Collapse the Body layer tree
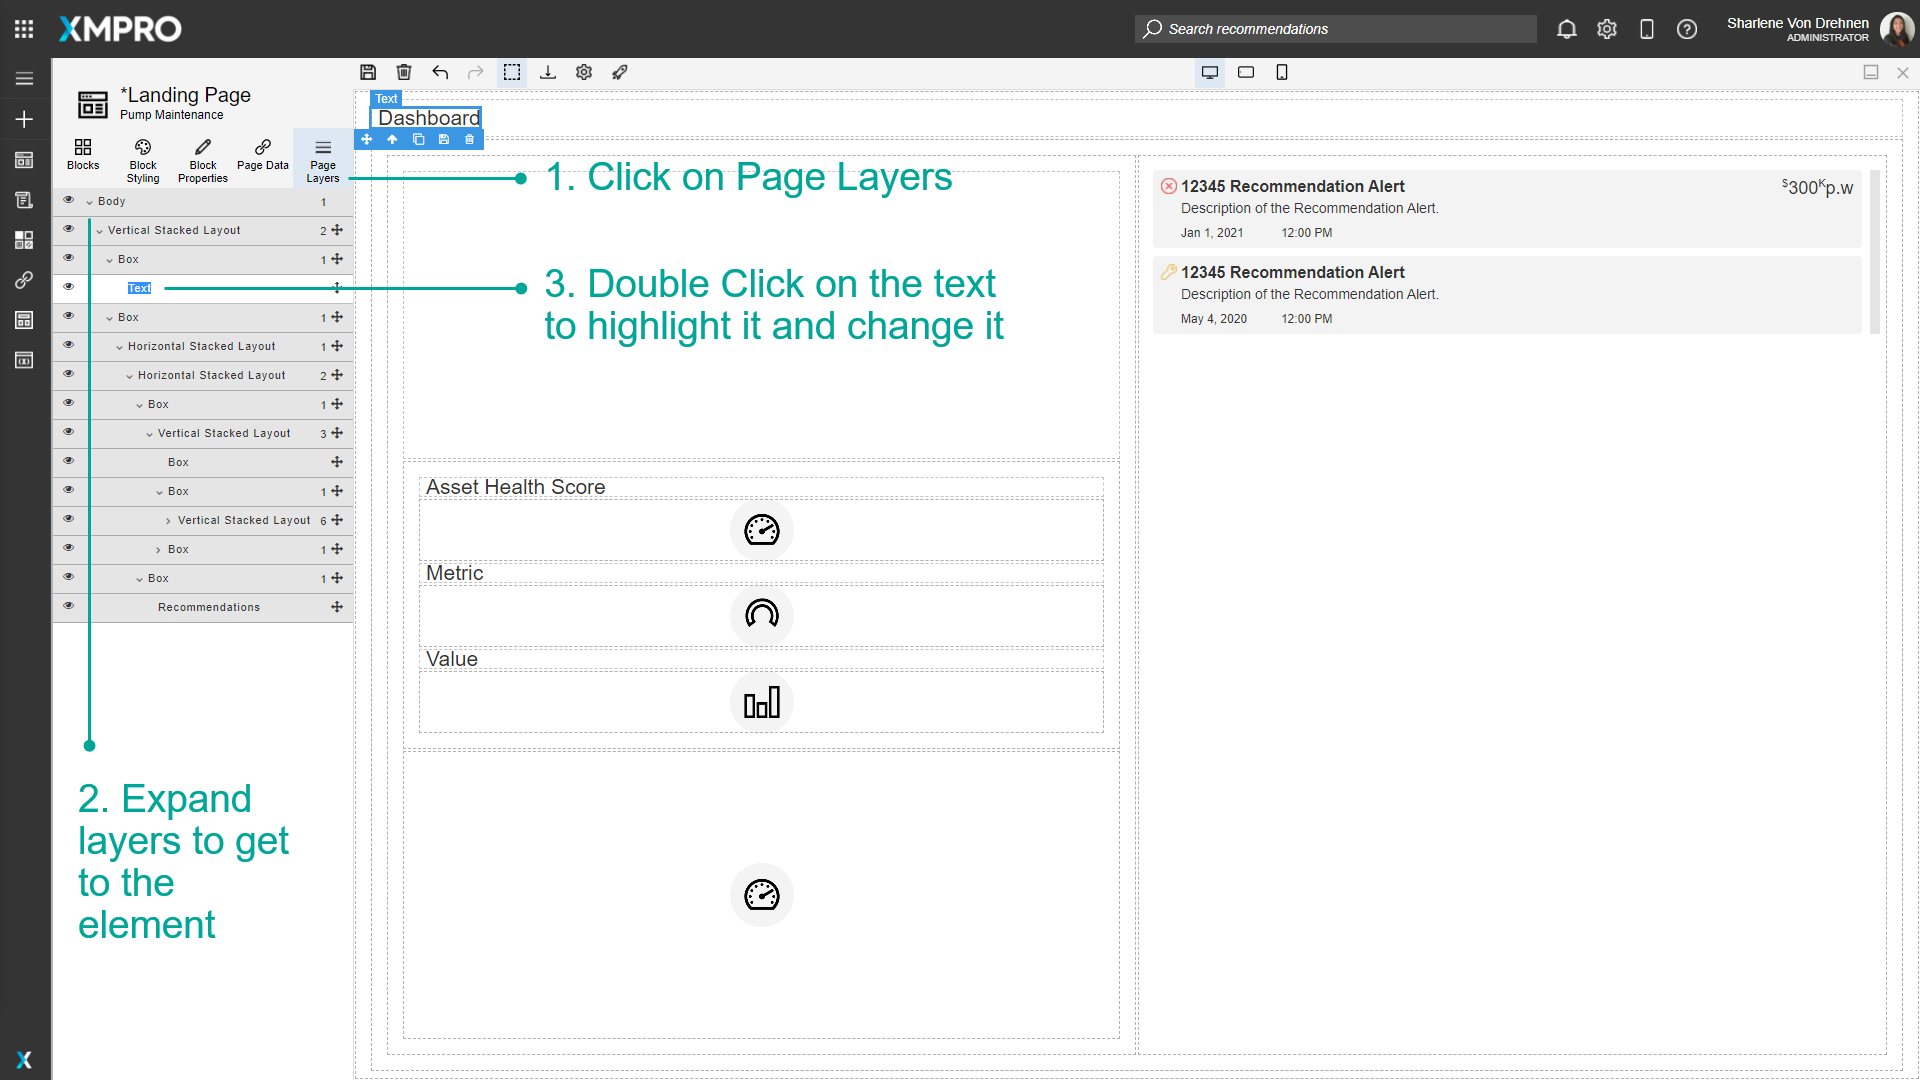Viewport: 1920px width, 1080px height. [90, 201]
